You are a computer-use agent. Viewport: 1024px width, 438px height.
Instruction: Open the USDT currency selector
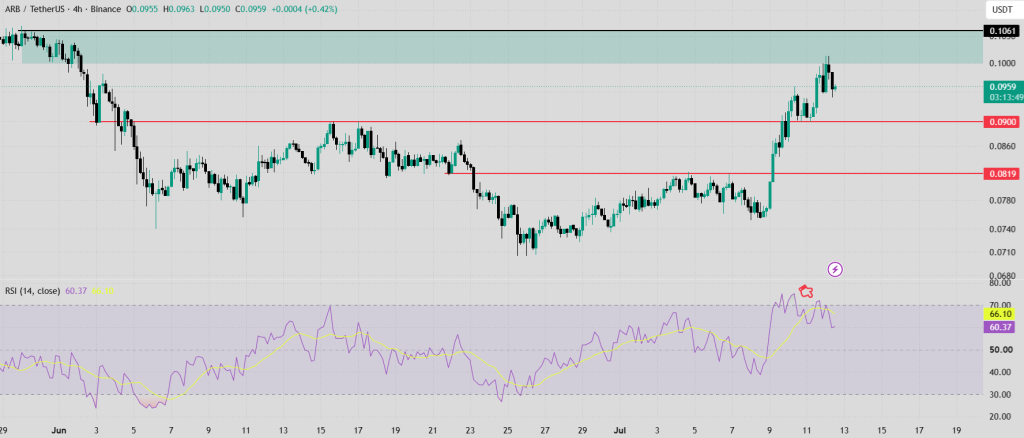click(1002, 9)
